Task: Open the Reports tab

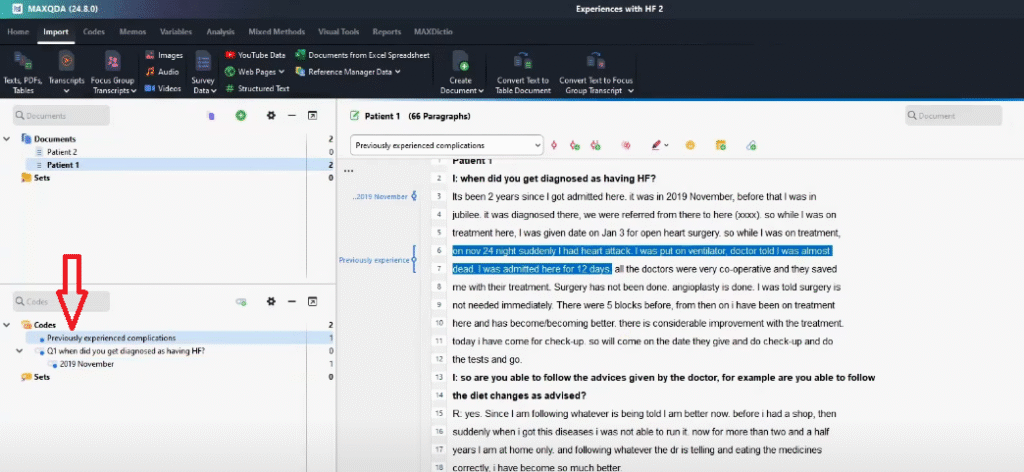Action: pos(387,31)
